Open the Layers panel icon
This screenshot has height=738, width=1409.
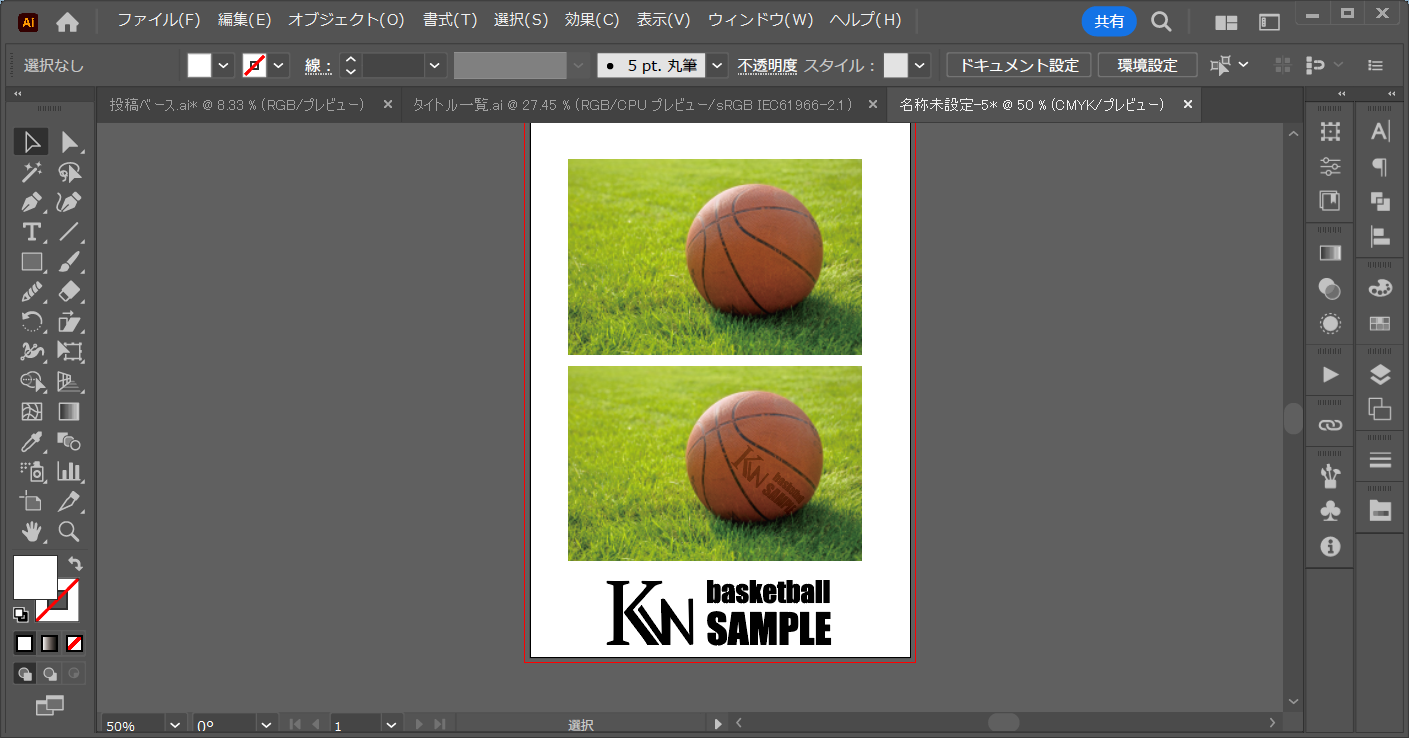[x=1380, y=375]
